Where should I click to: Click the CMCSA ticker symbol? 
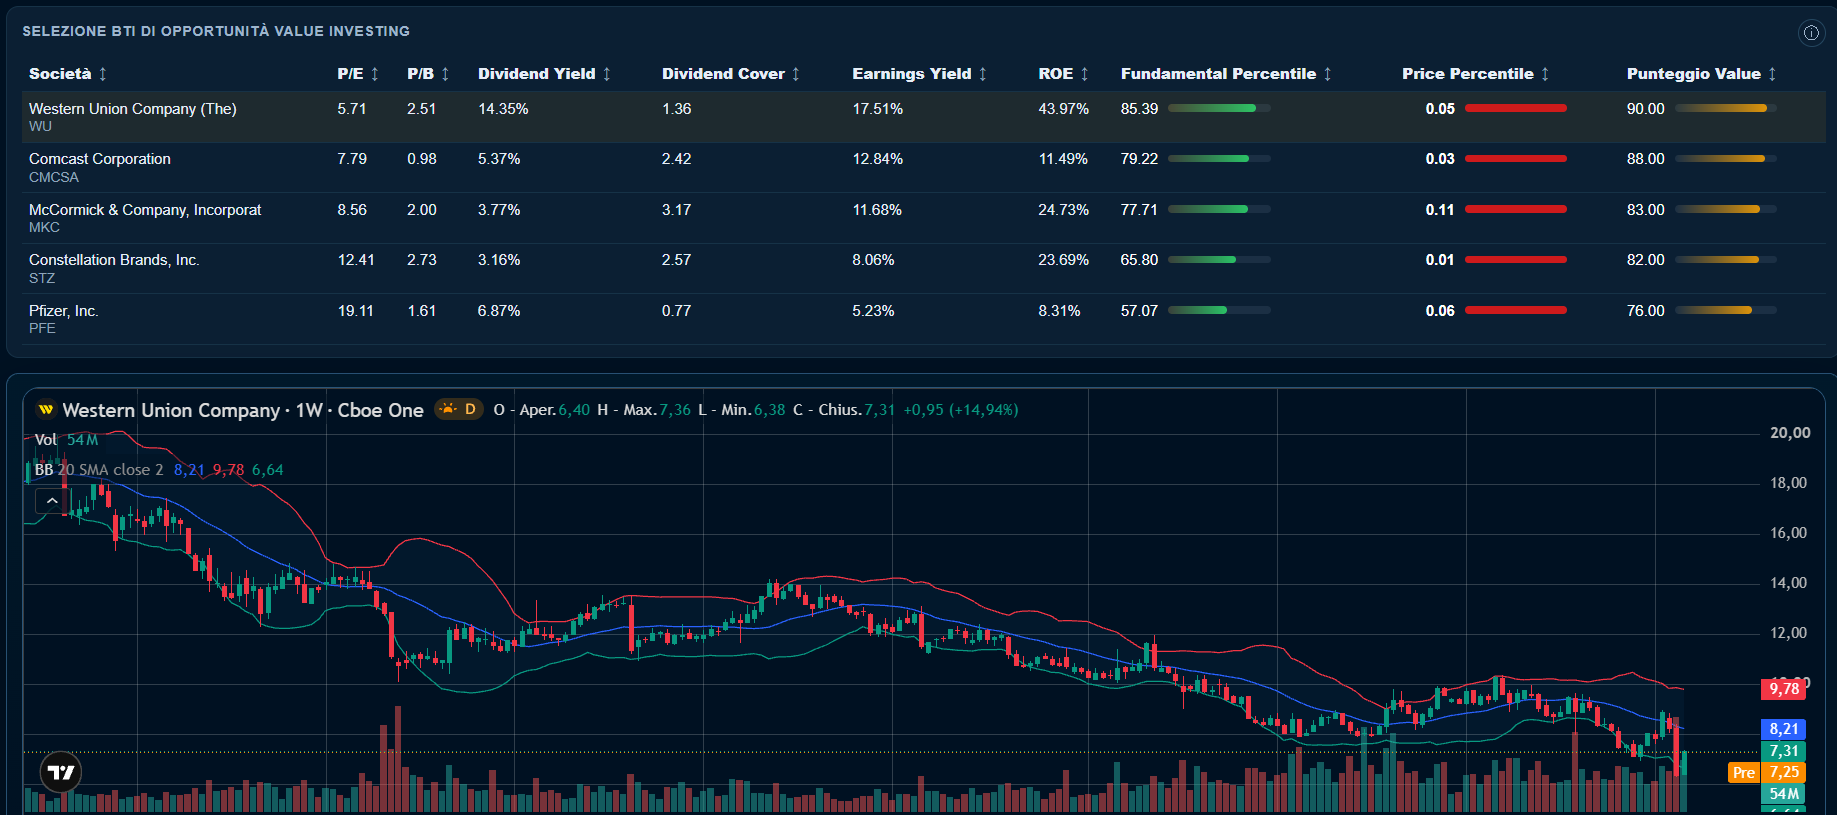click(x=54, y=177)
